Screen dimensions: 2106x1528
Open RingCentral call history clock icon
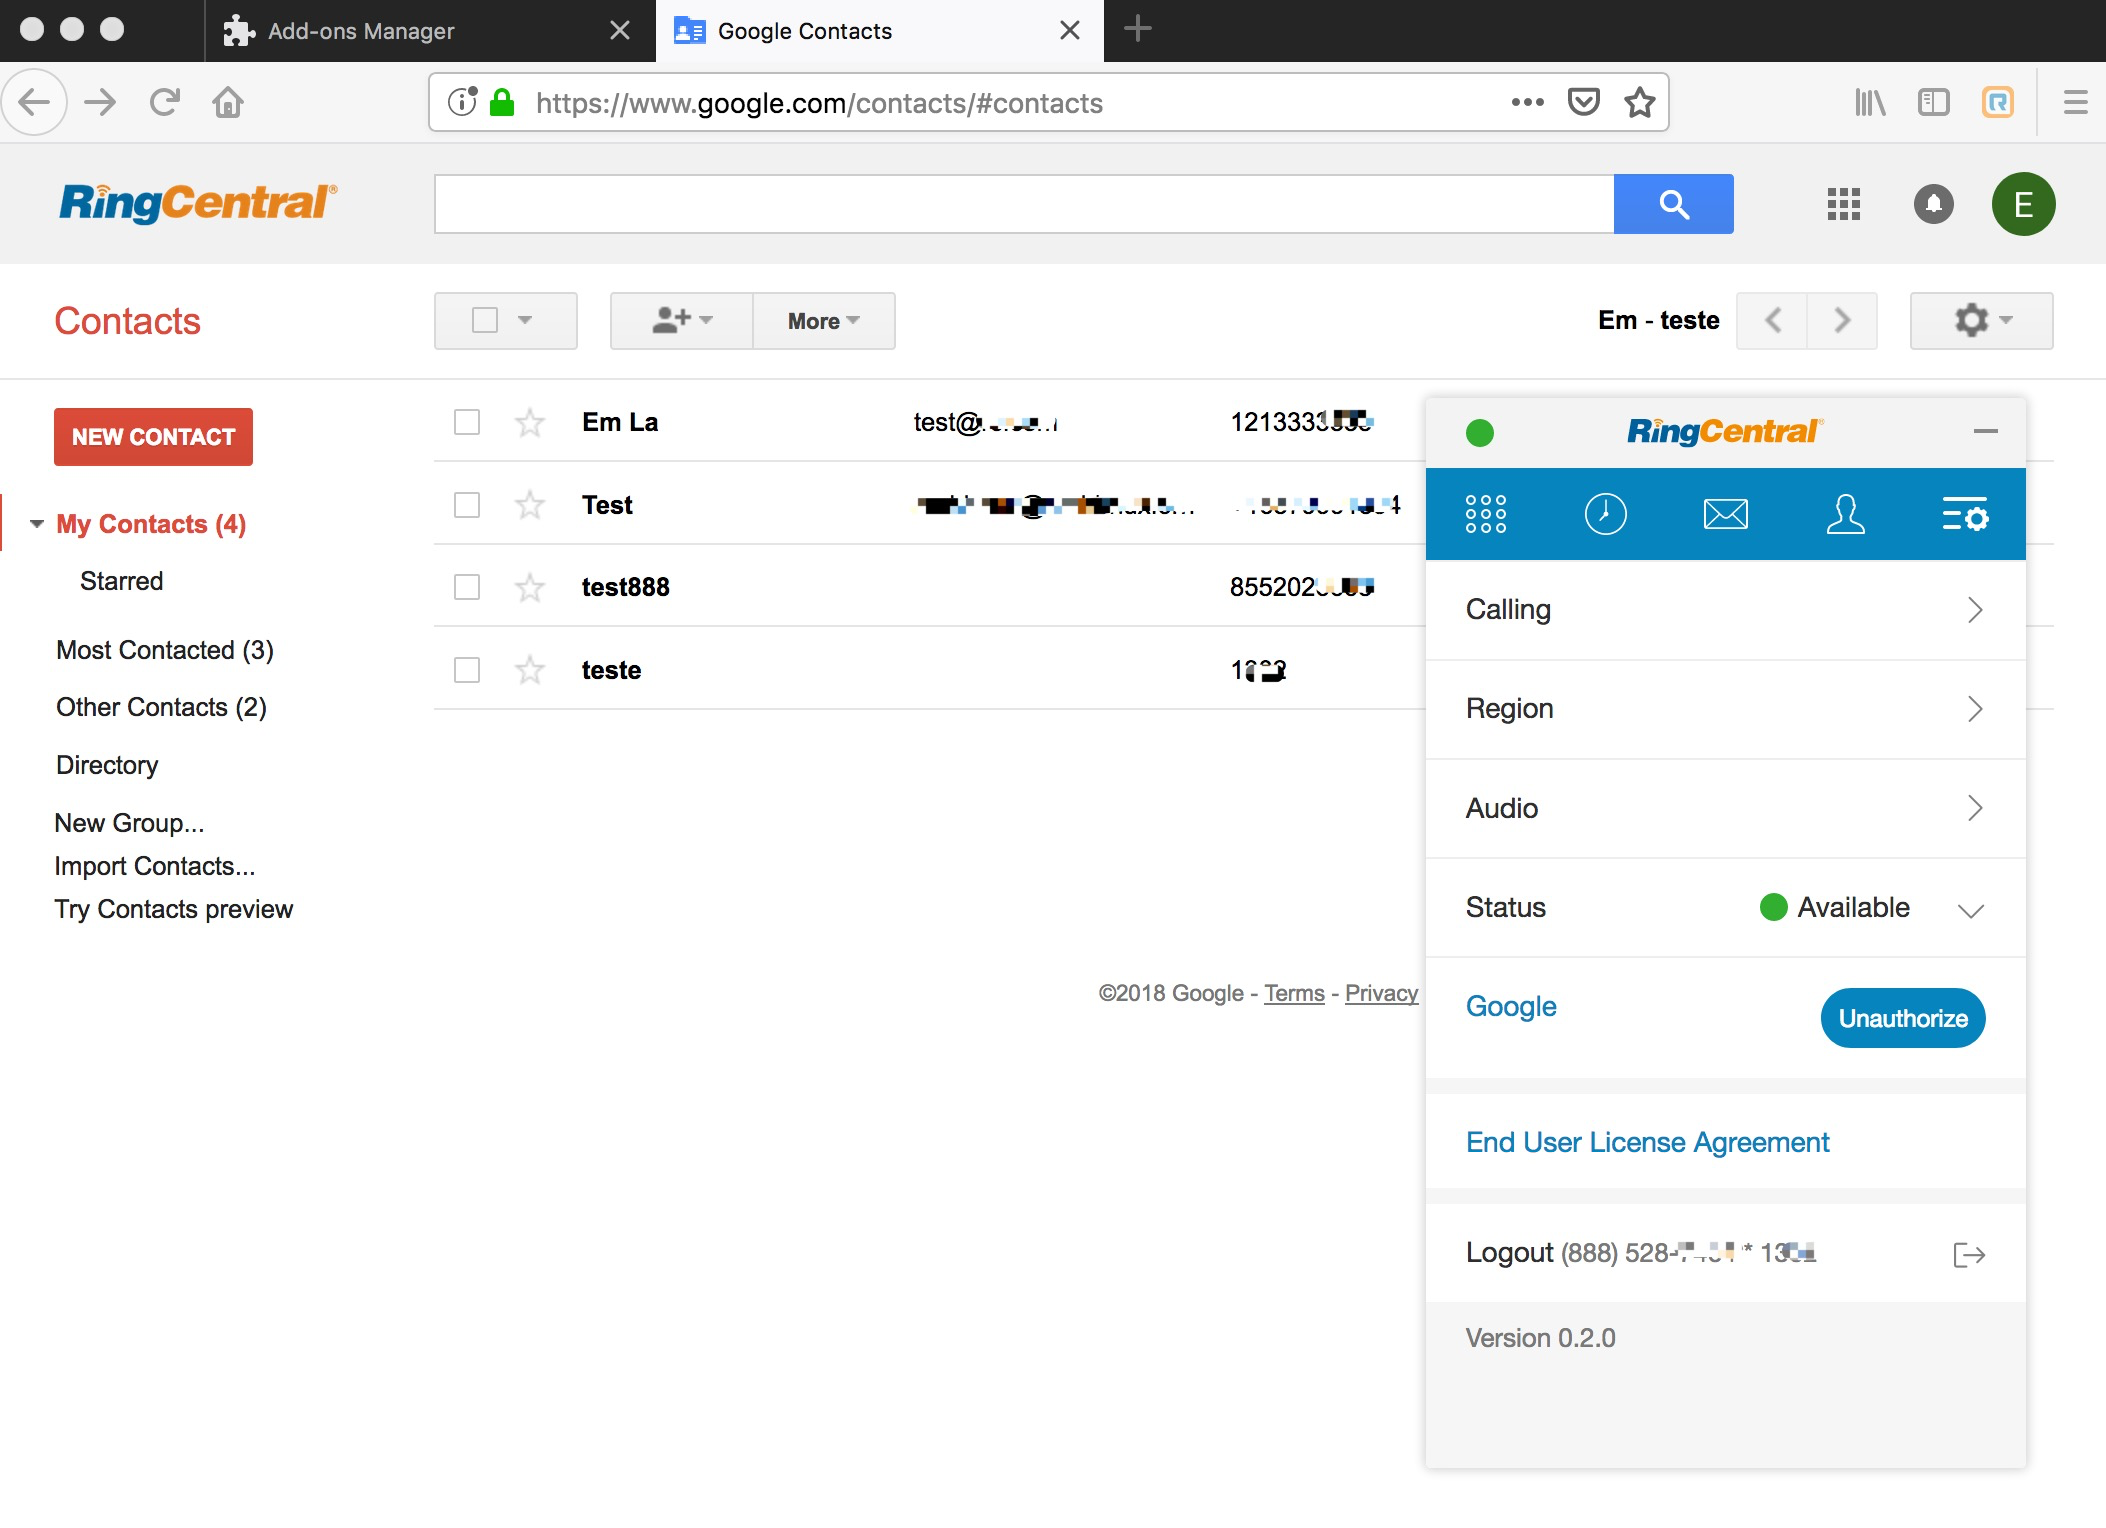[1605, 514]
